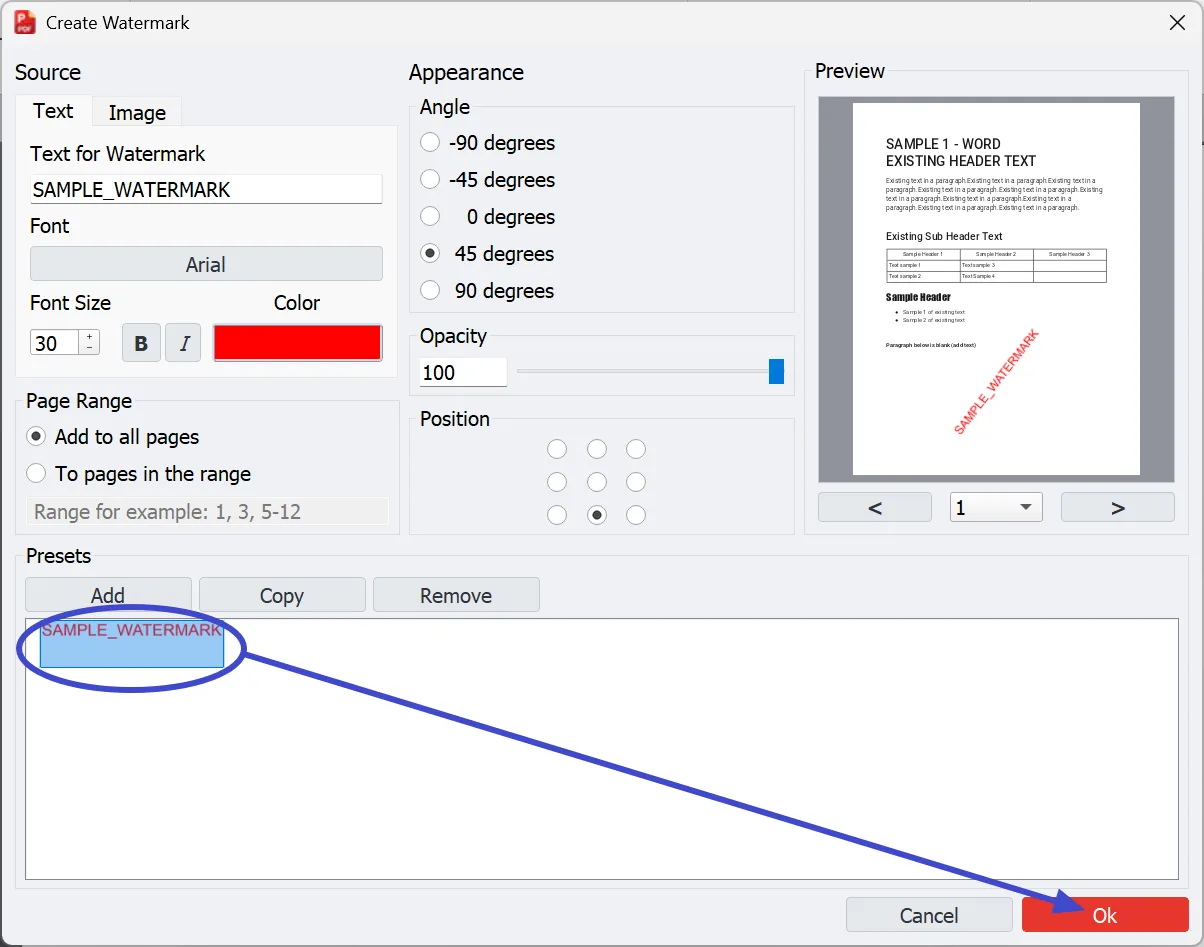Set position to bottom-left radio
1204x947 pixels.
[x=557, y=515]
